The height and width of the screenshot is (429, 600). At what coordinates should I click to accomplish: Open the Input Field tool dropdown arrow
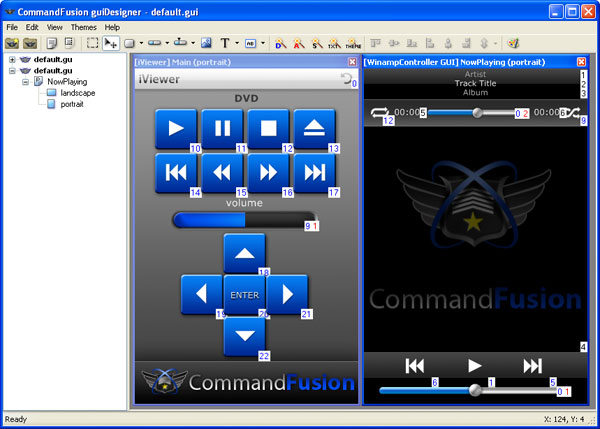(263, 43)
